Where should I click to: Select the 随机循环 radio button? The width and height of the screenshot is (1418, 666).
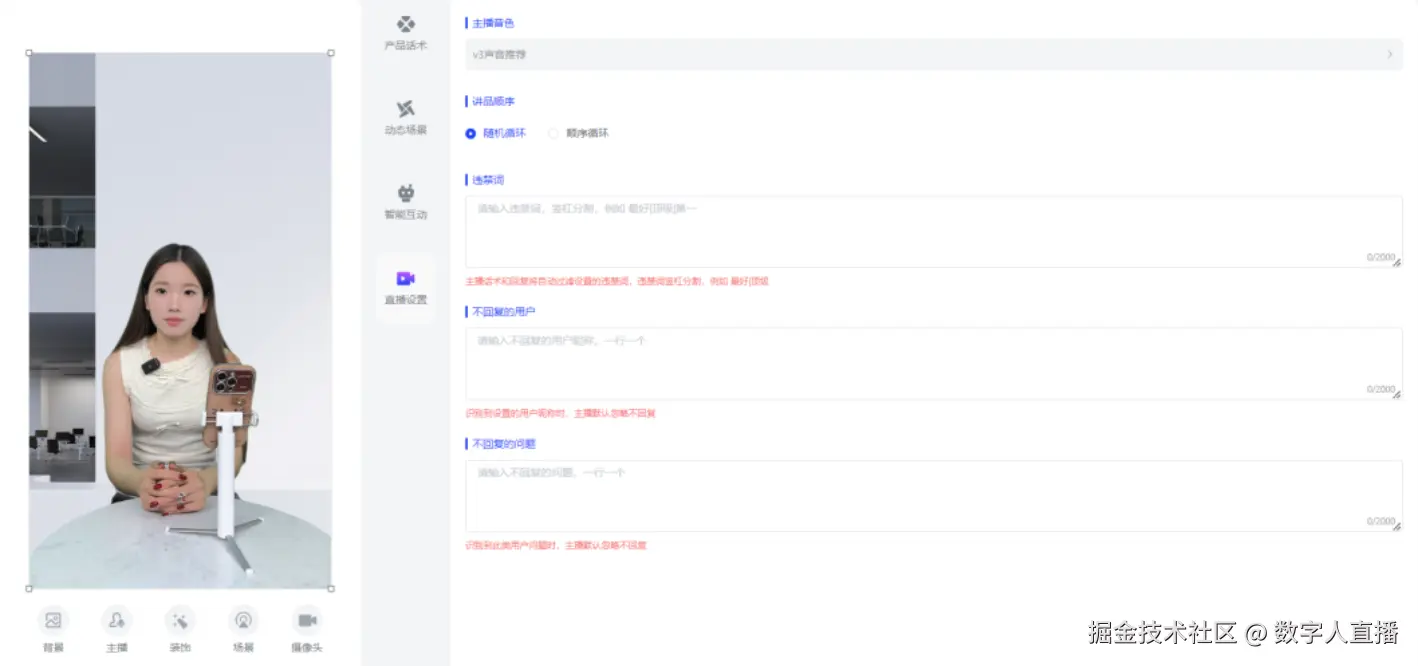point(471,133)
